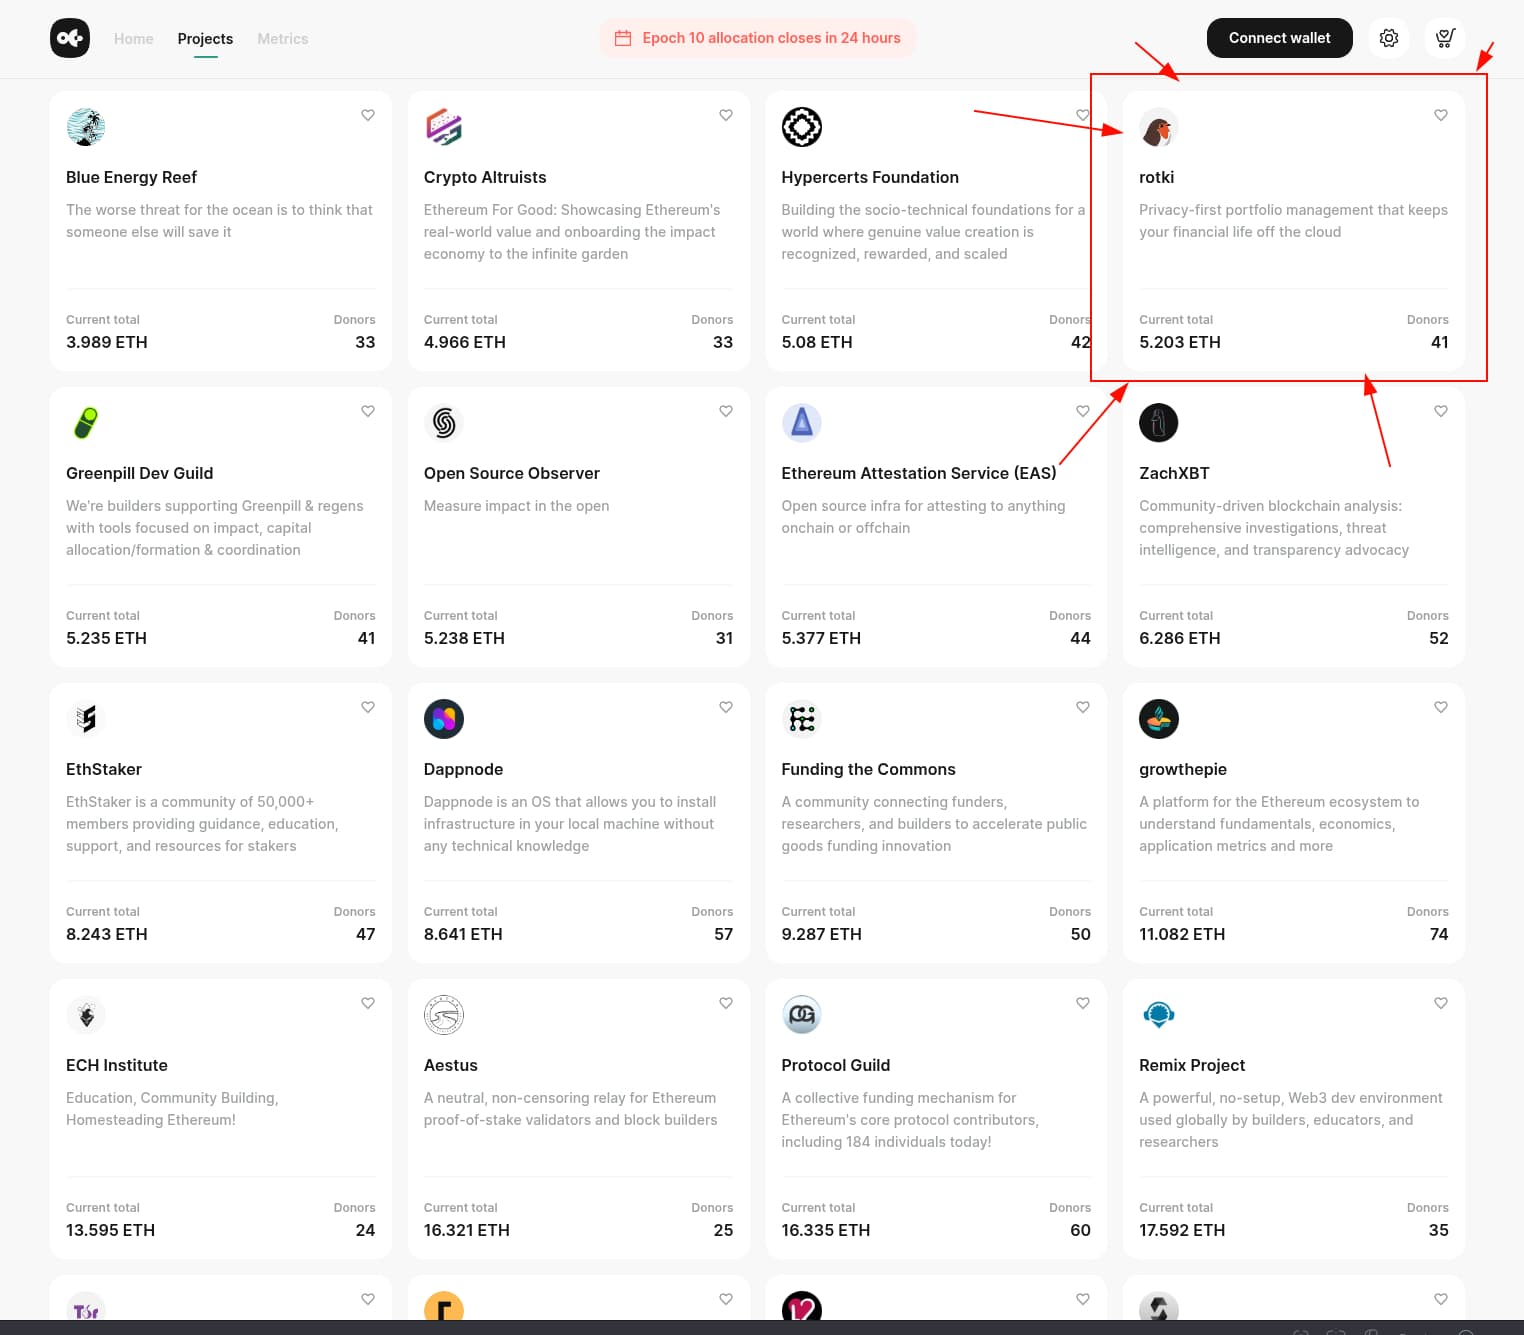
Task: Click the Blue Energy Reef project logo
Action: click(86, 127)
